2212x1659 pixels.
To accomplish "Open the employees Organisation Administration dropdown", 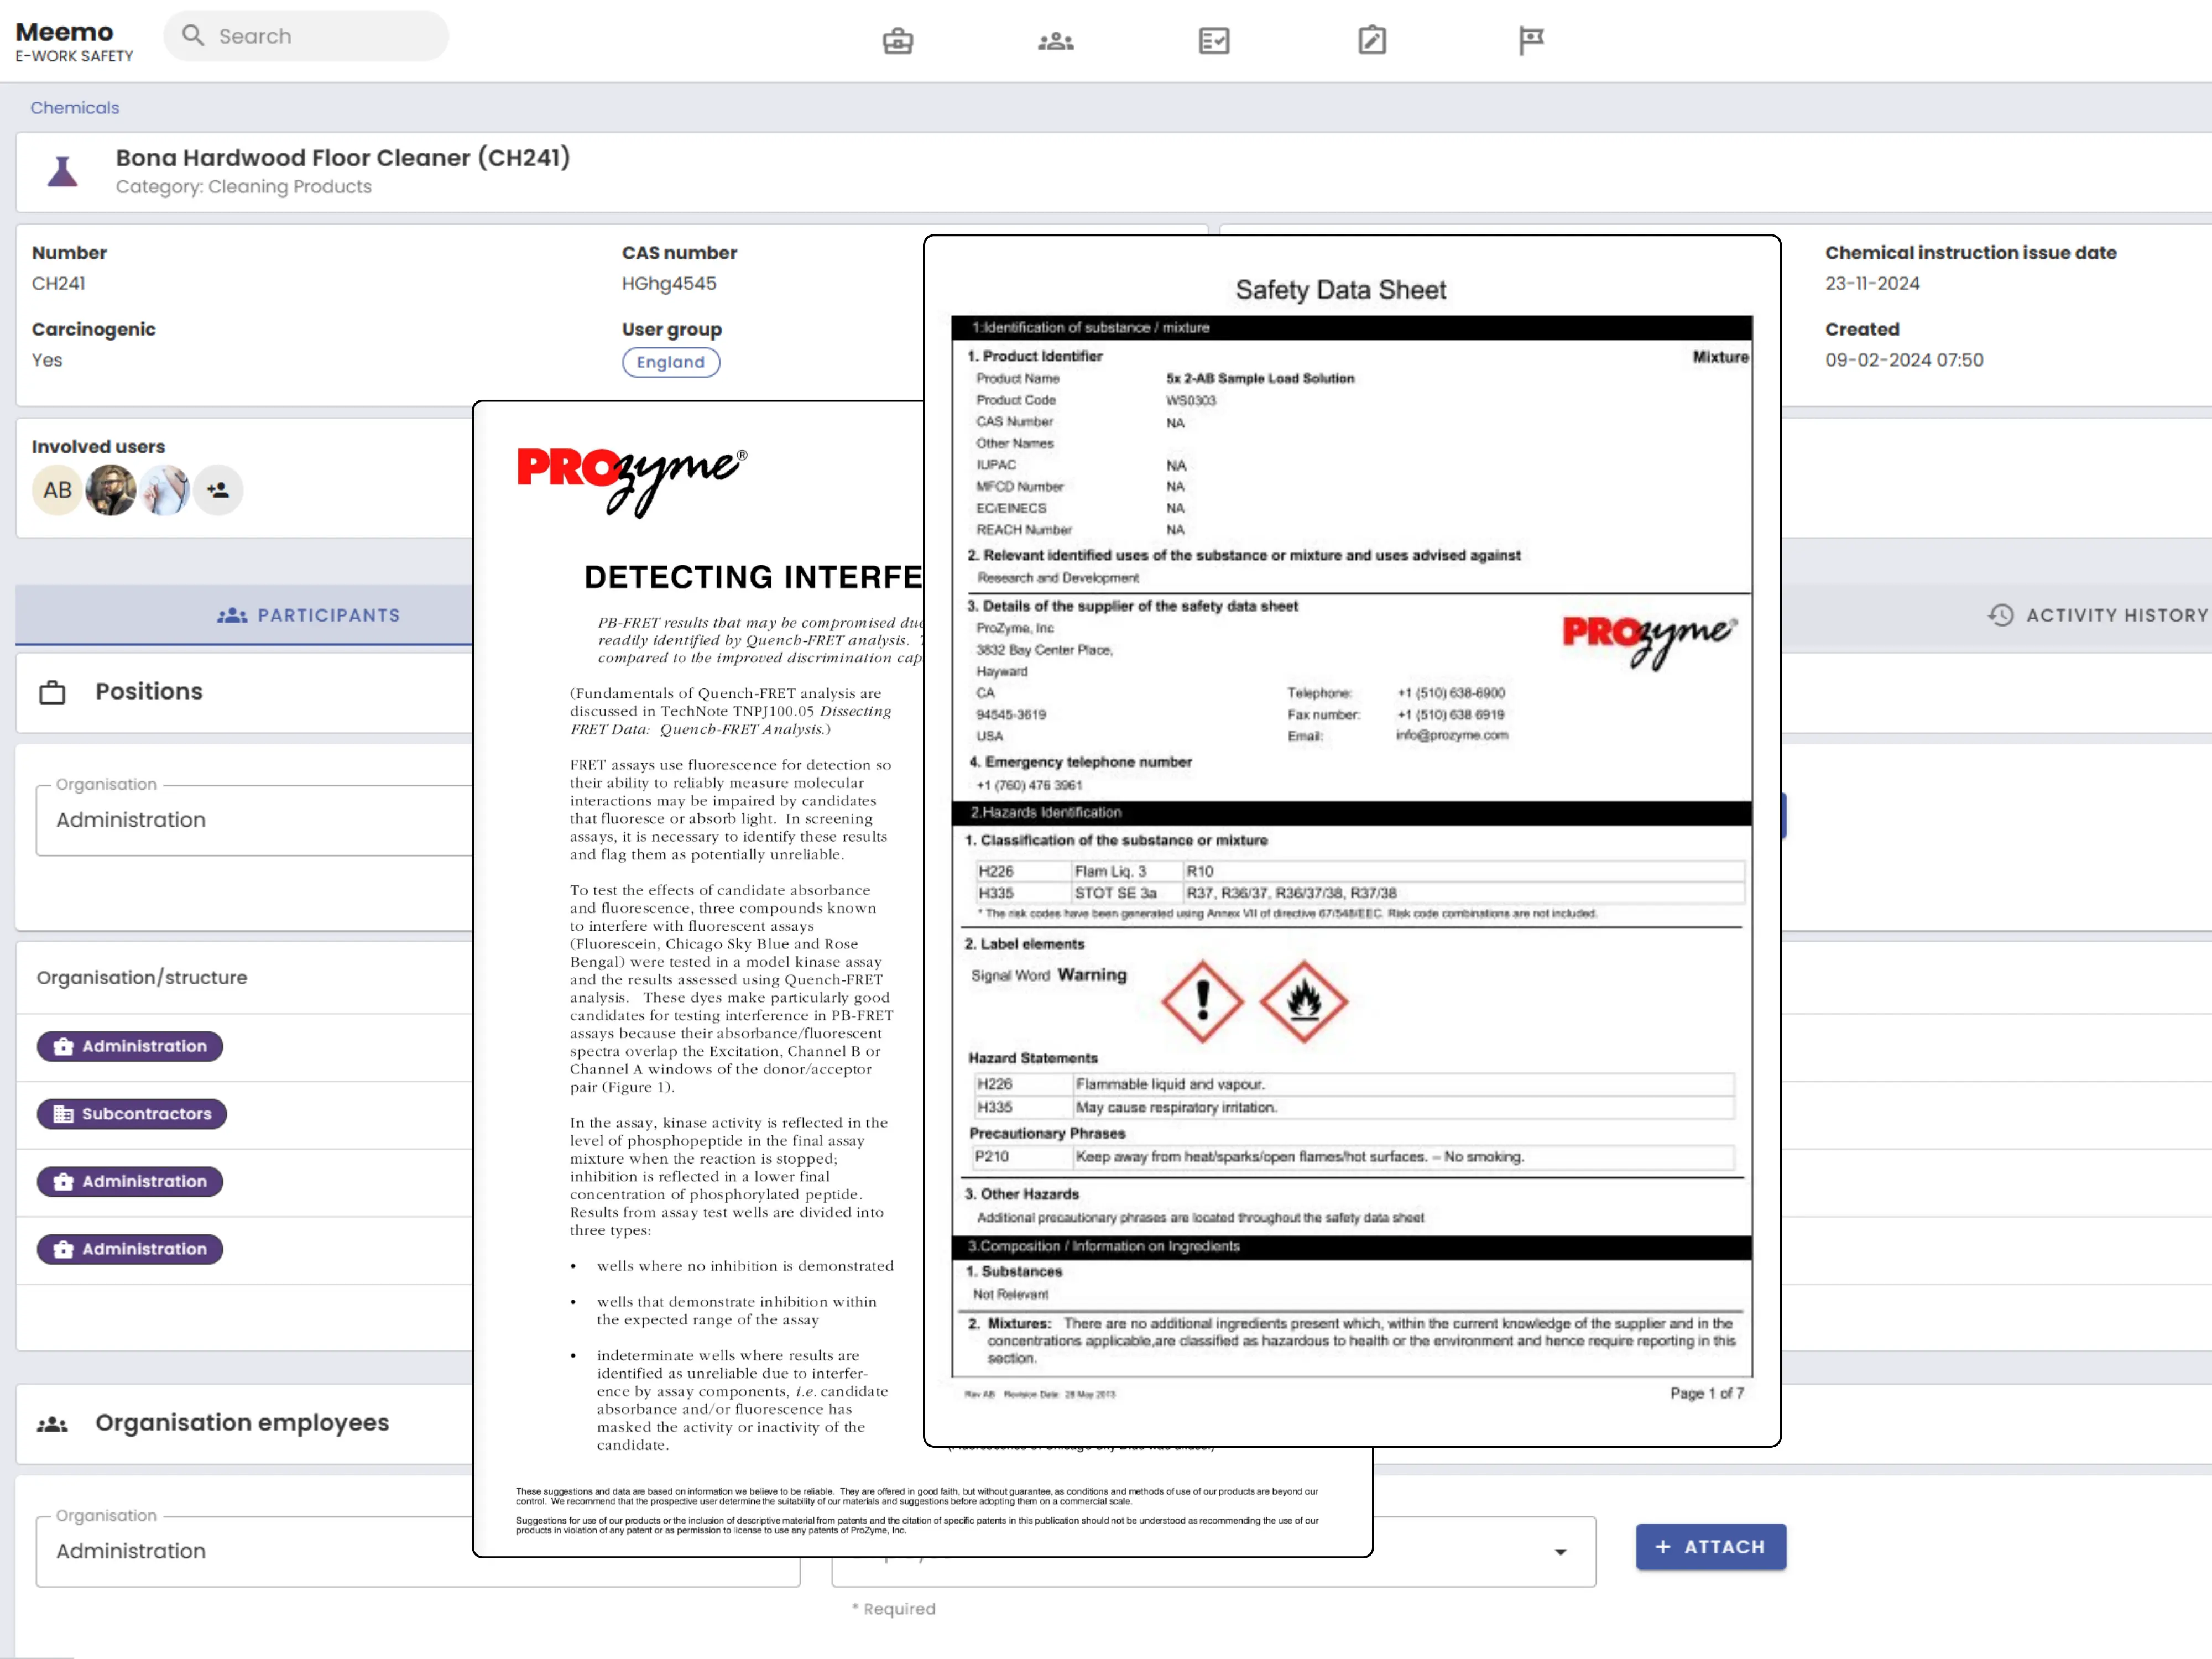I will 250,1551.
